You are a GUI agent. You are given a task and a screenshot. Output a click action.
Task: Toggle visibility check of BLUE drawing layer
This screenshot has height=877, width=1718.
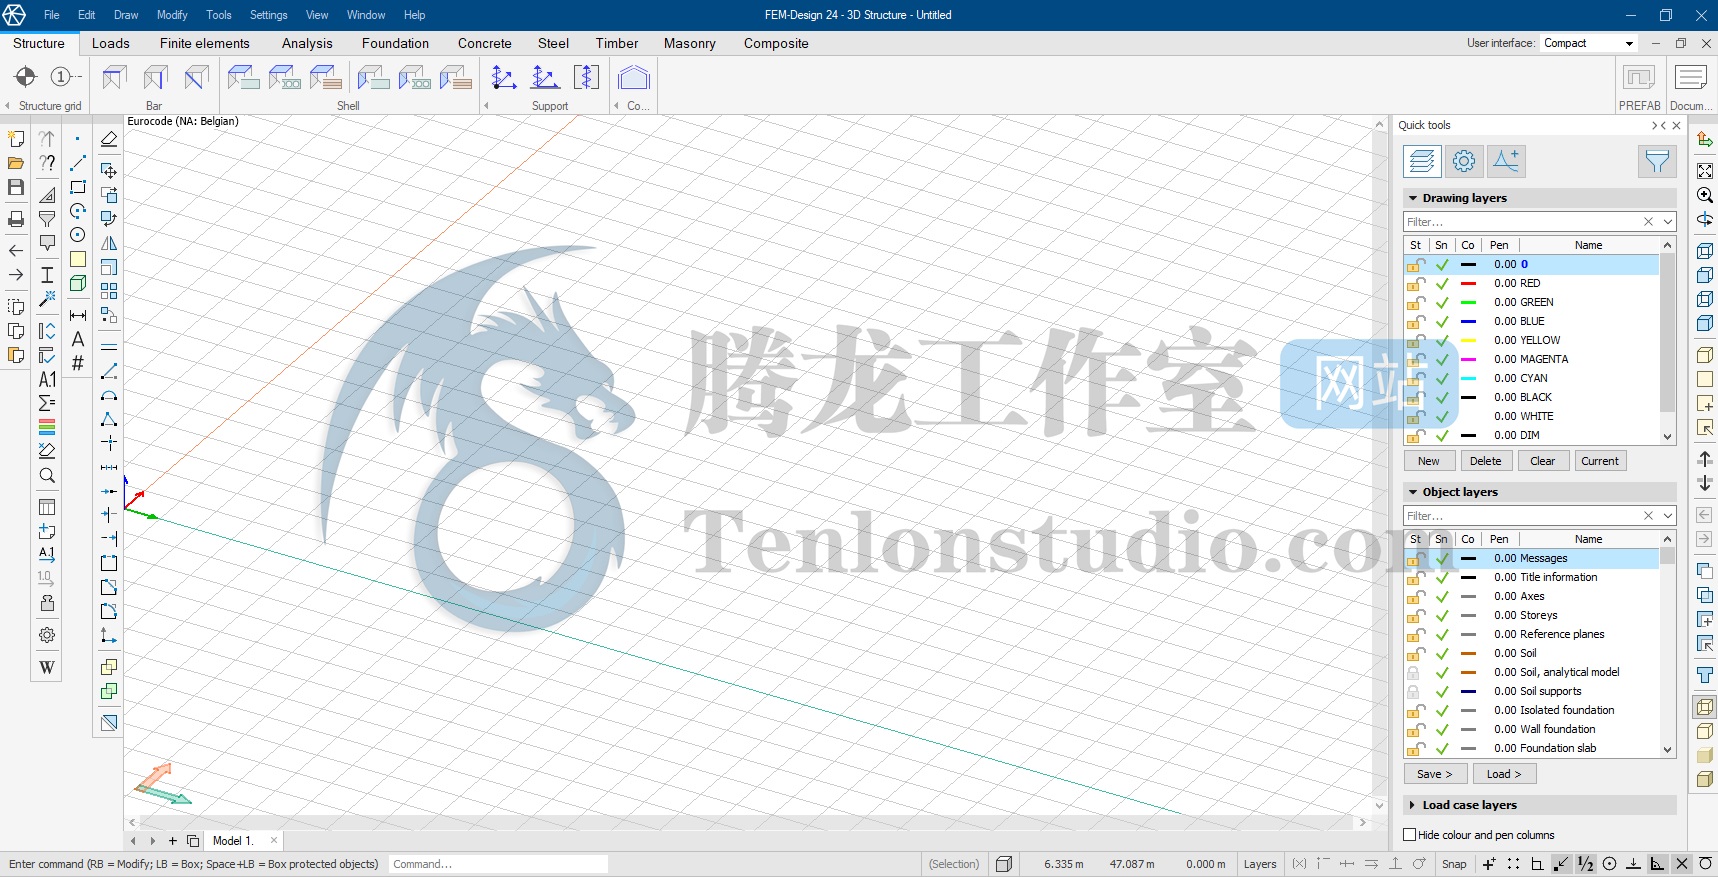point(1442,322)
